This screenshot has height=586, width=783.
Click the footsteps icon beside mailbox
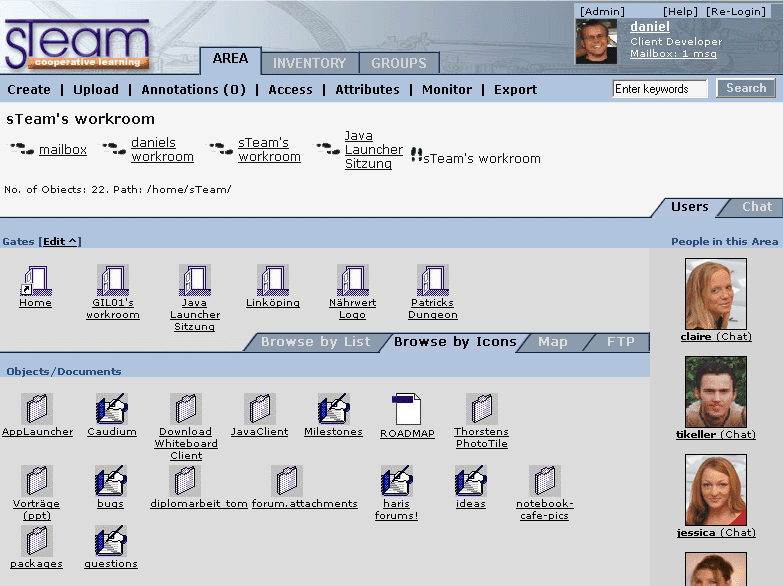coord(22,149)
